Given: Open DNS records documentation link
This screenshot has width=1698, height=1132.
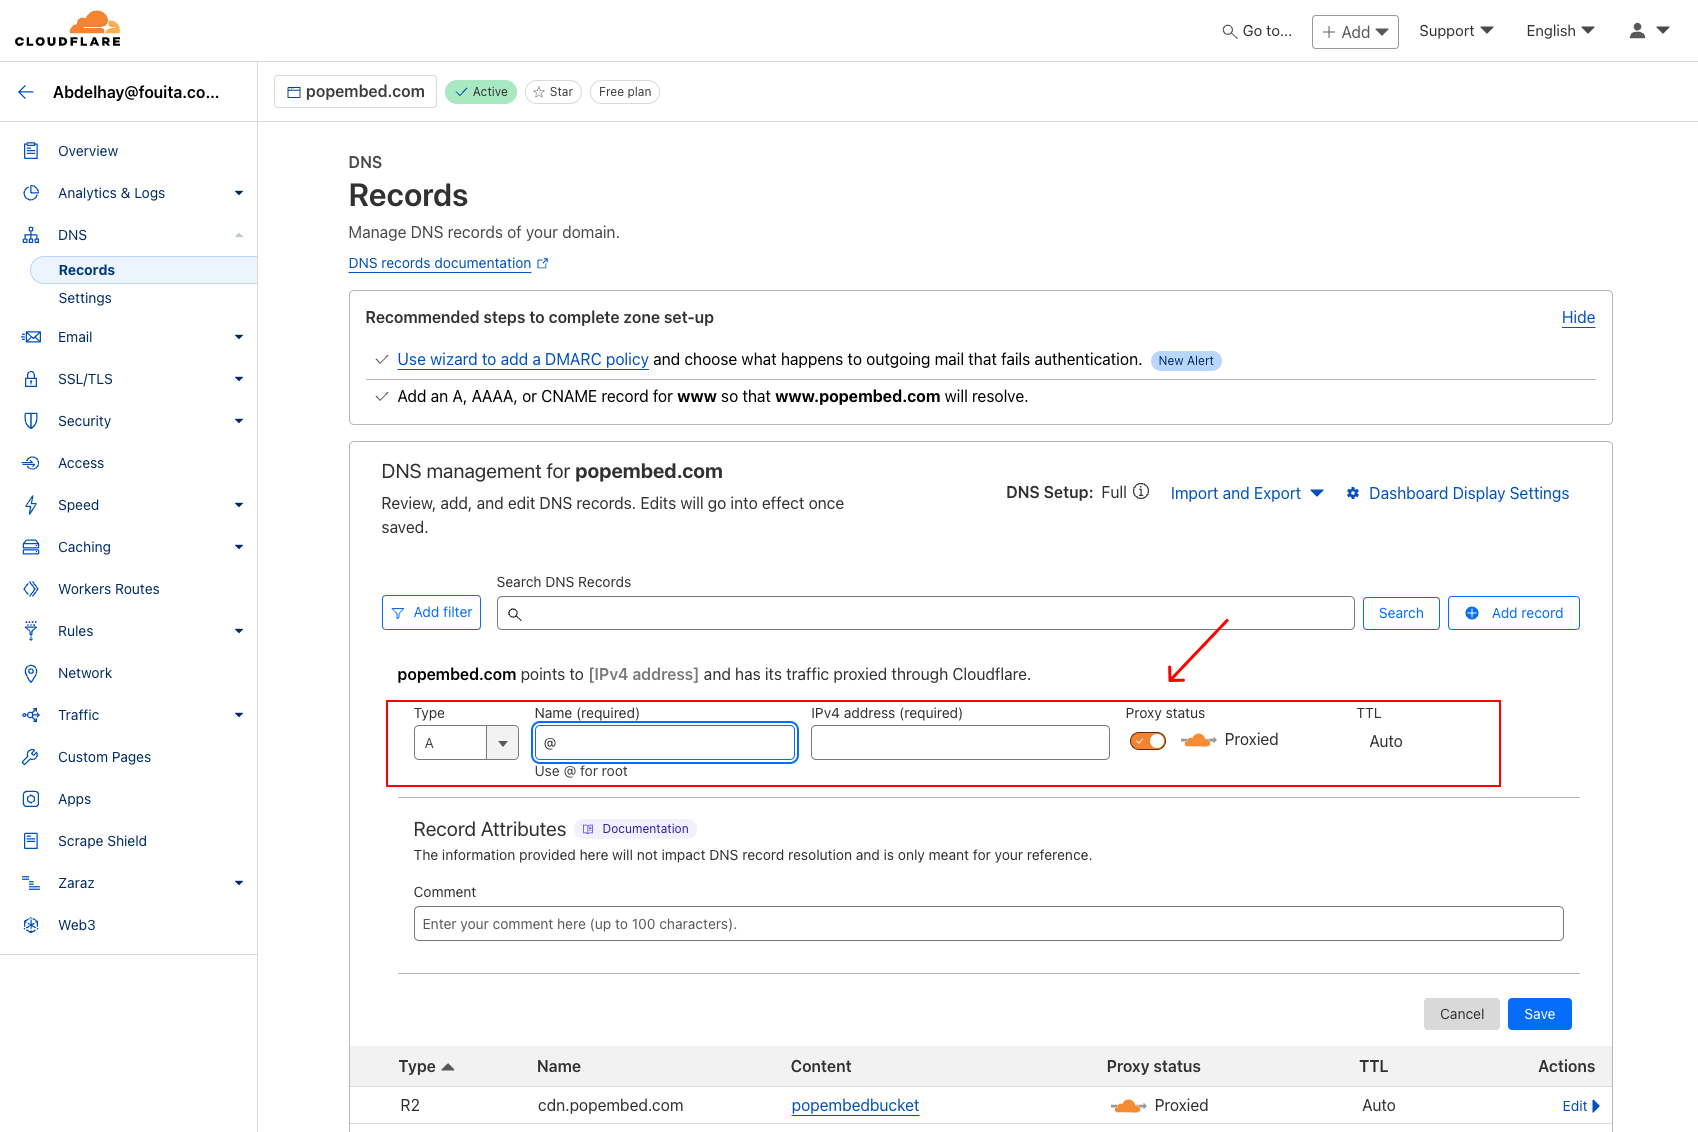Looking at the screenshot, I should click(x=440, y=263).
